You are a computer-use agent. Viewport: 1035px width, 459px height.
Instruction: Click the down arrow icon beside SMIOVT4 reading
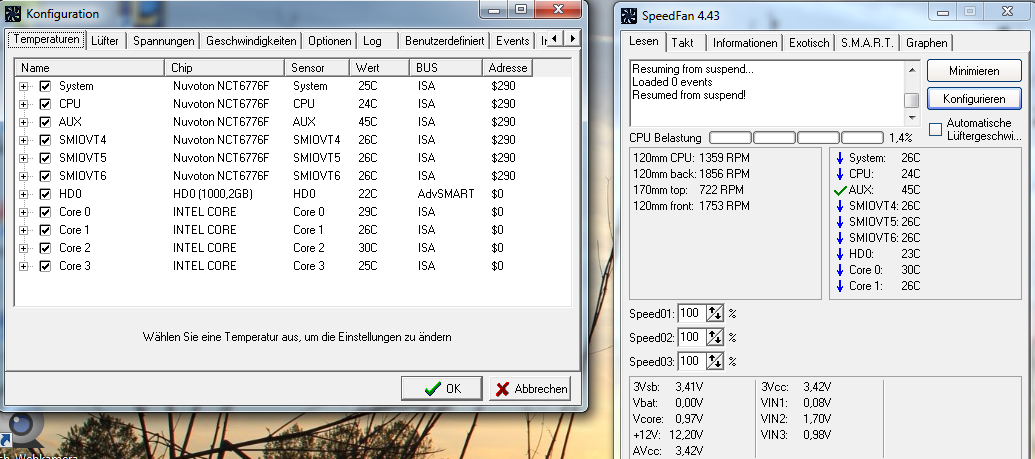coord(840,206)
